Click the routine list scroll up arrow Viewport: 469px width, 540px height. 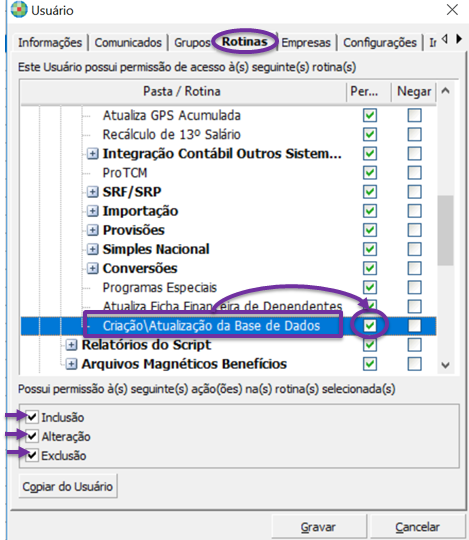pos(446,91)
